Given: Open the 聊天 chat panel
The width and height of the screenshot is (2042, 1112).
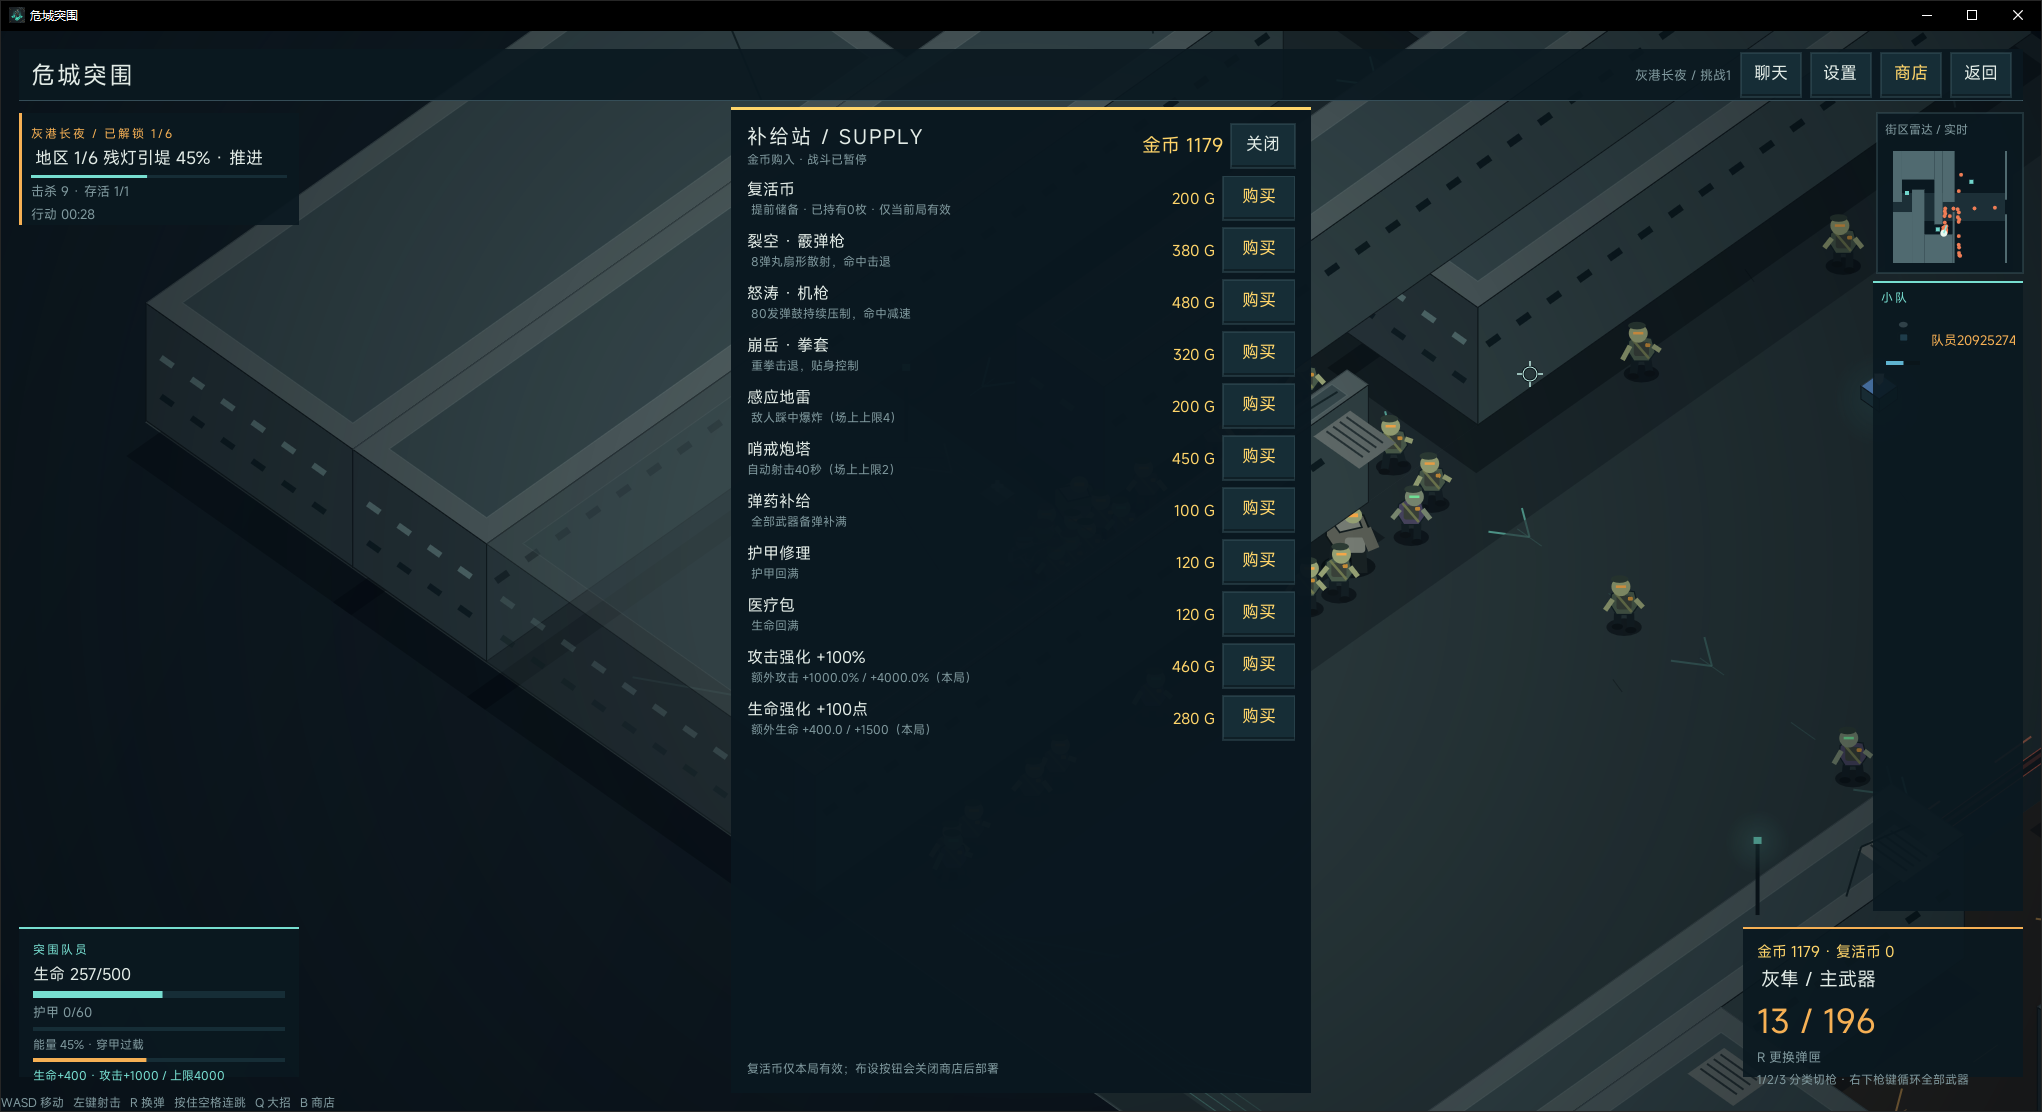Looking at the screenshot, I should [1771, 74].
